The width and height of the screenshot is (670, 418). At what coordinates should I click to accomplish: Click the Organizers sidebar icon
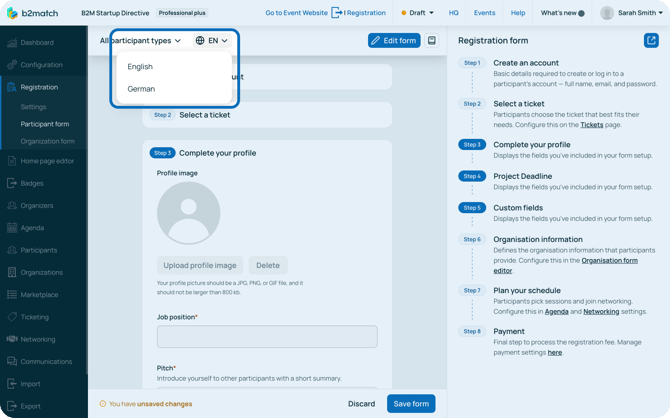[x=12, y=205]
